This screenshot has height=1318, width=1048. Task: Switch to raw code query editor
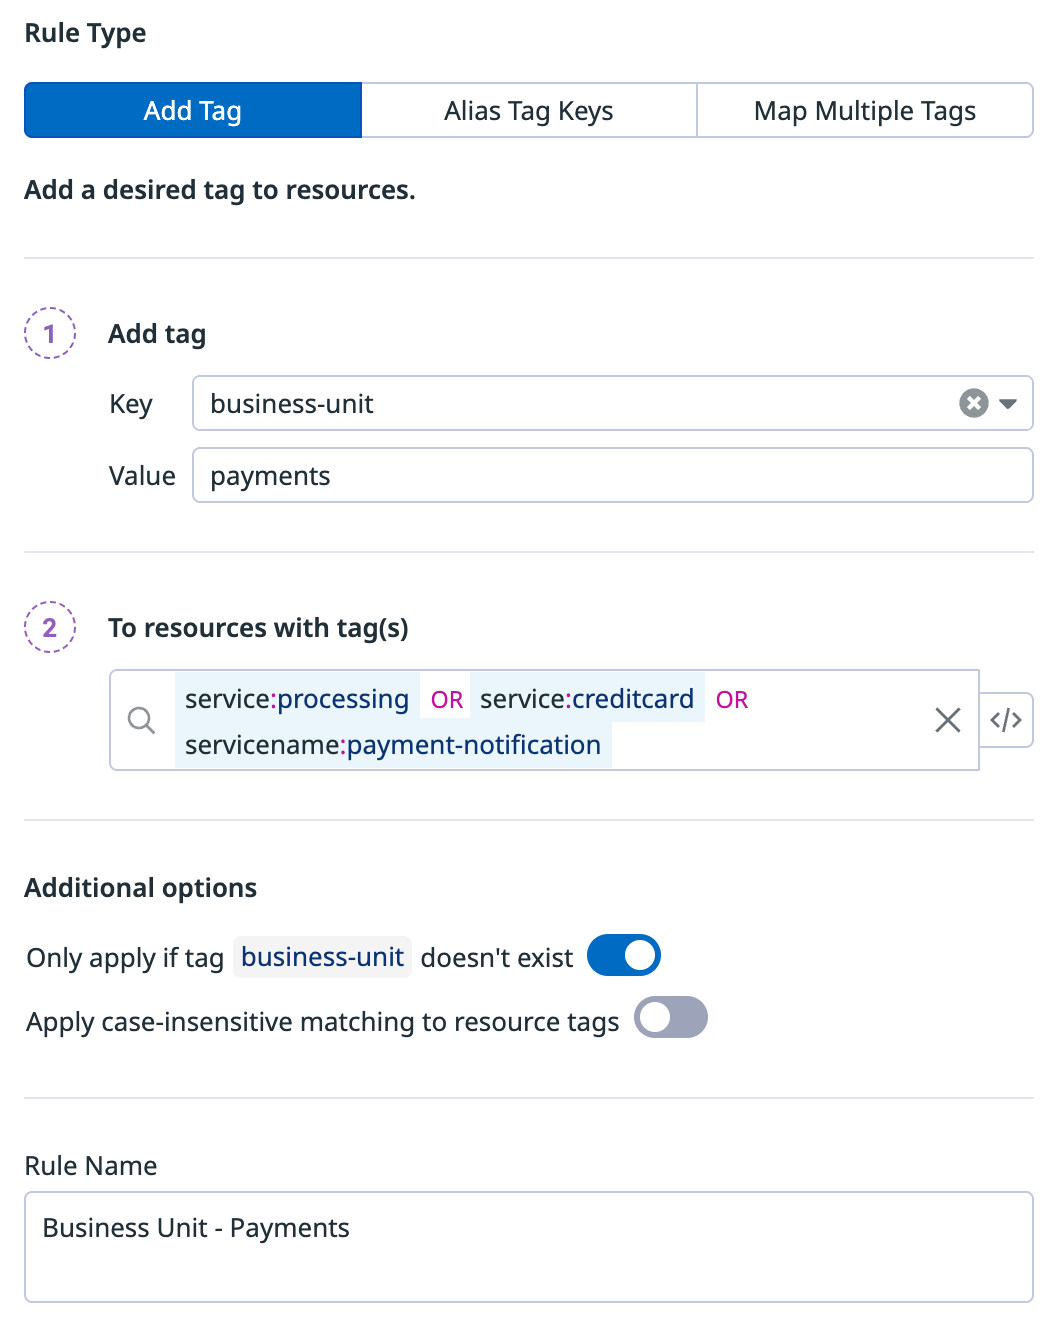[x=1006, y=720]
